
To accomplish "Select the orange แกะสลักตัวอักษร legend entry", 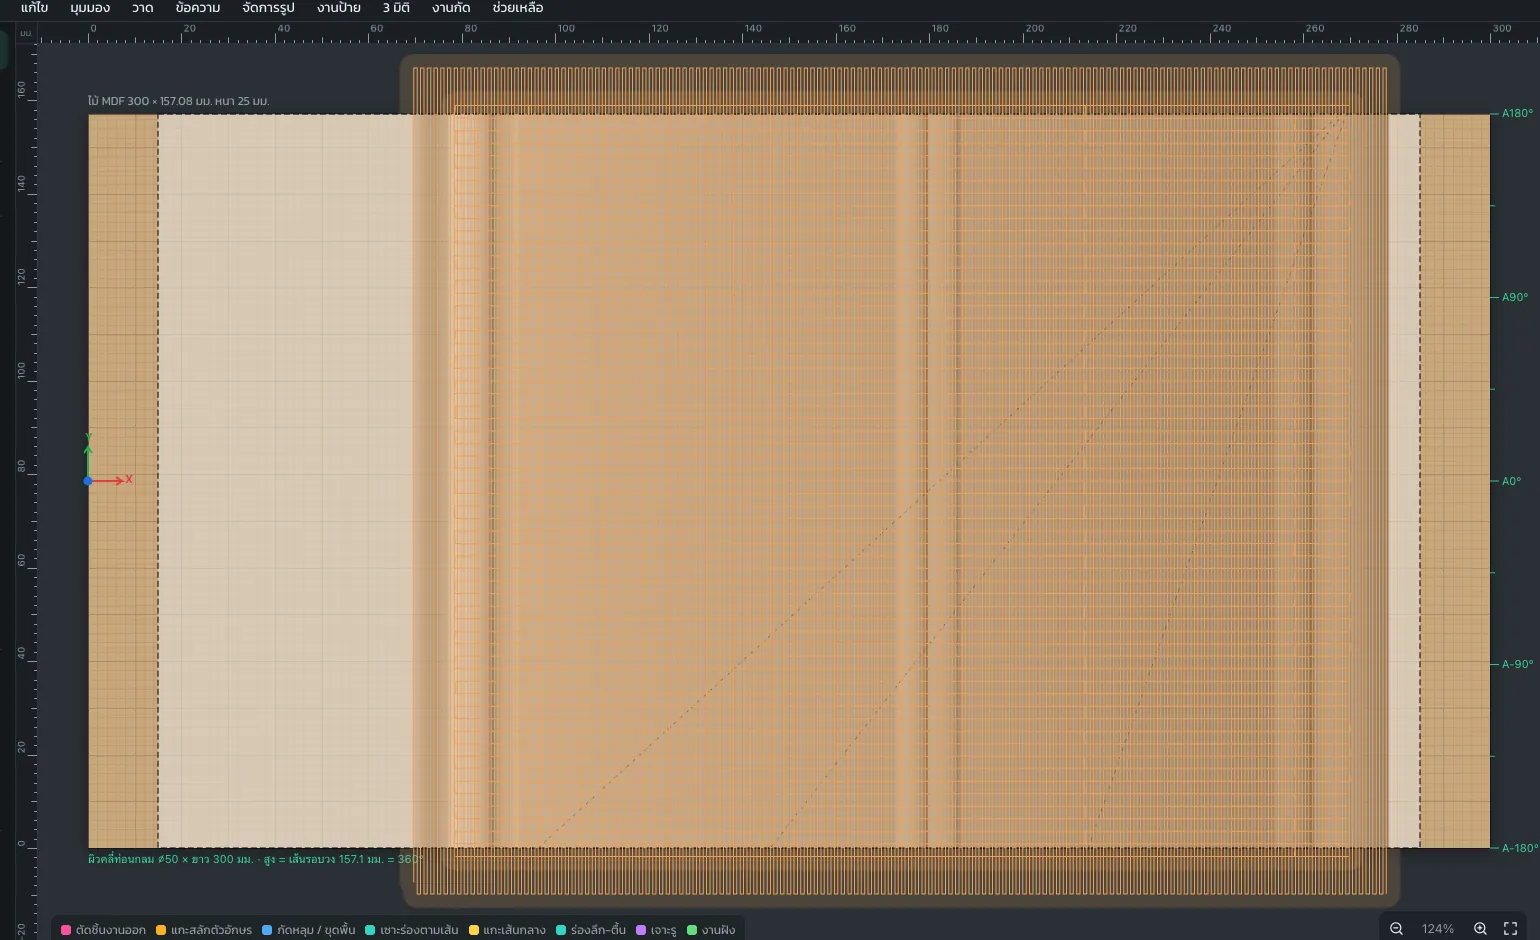I will pyautogui.click(x=204, y=930).
